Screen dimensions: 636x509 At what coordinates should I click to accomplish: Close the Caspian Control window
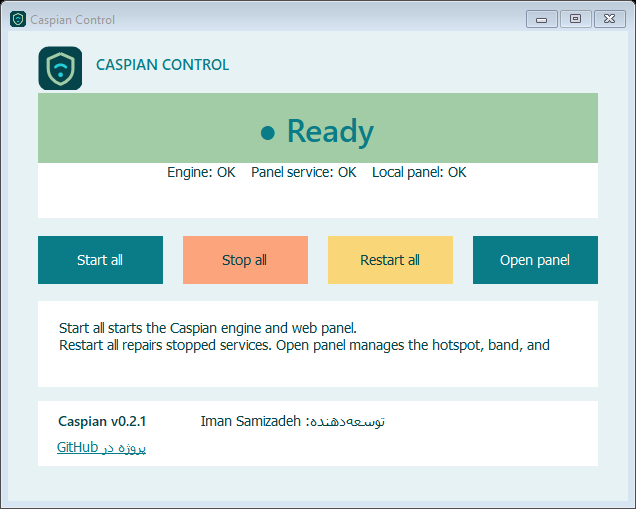[x=609, y=19]
